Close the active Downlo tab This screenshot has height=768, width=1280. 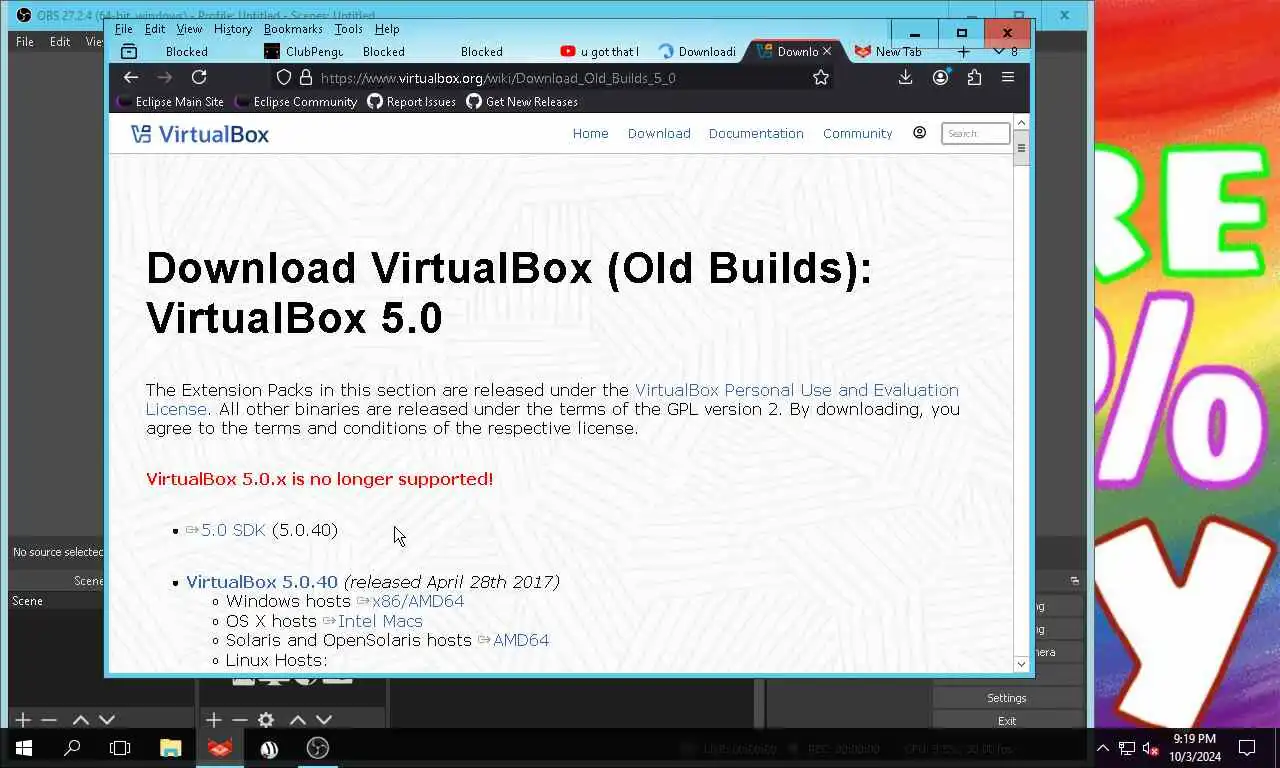coord(827,51)
